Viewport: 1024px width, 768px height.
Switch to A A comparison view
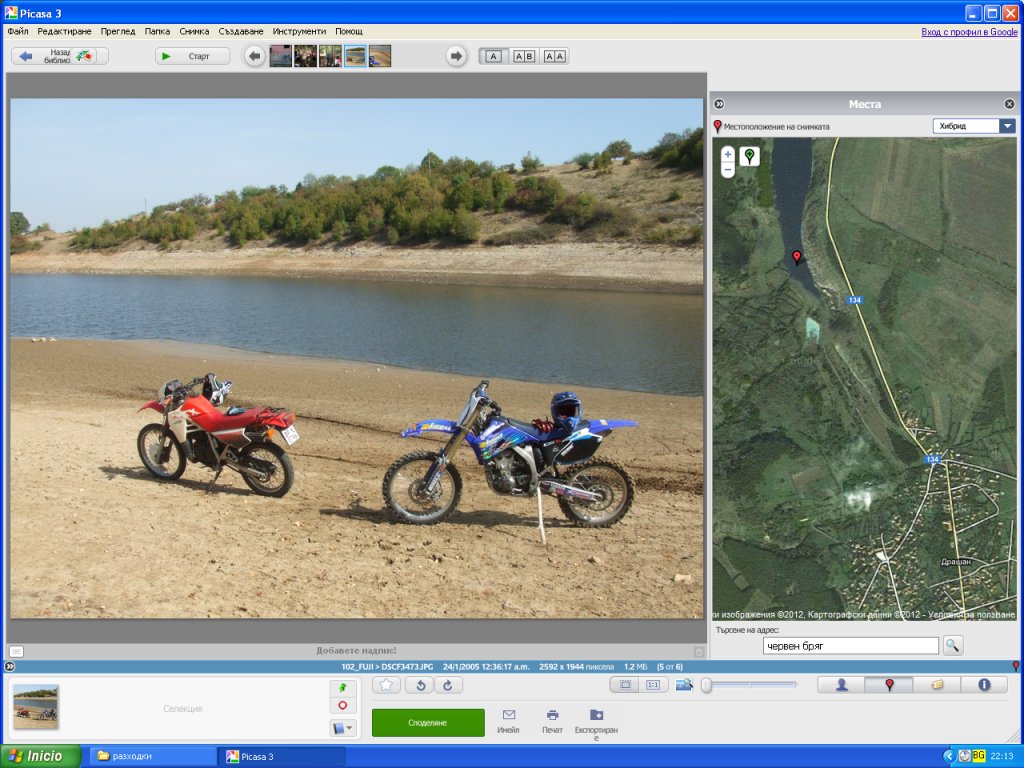pyautogui.click(x=554, y=56)
